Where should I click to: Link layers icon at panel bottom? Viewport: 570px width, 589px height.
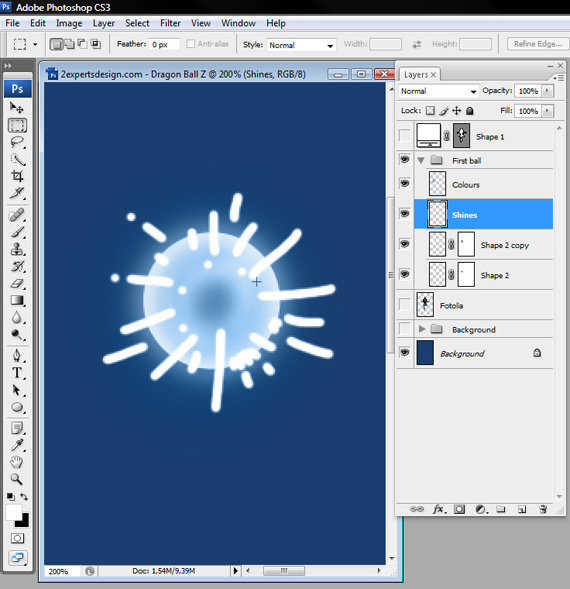pos(416,509)
